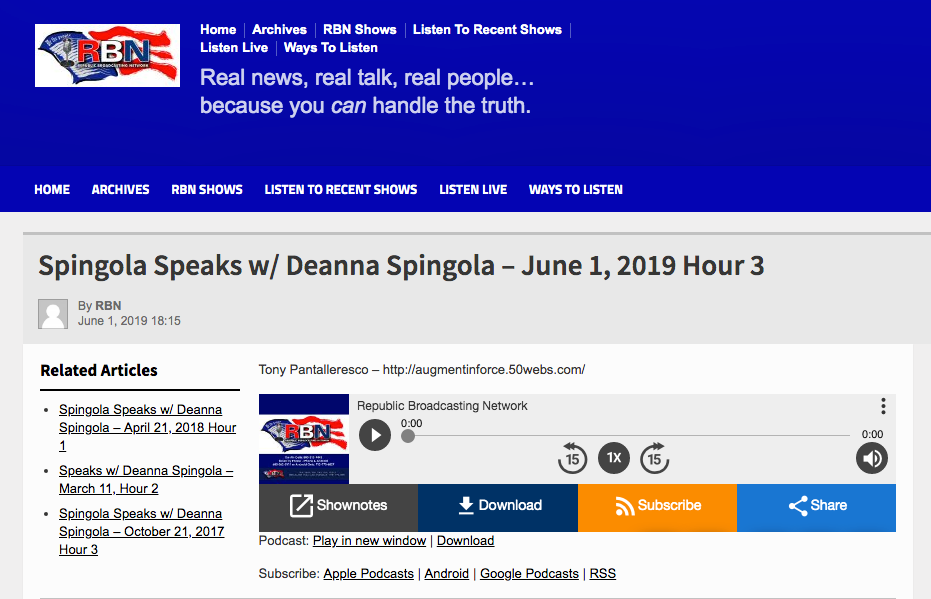
Task: Click the RBN author name link
Action: (x=108, y=306)
